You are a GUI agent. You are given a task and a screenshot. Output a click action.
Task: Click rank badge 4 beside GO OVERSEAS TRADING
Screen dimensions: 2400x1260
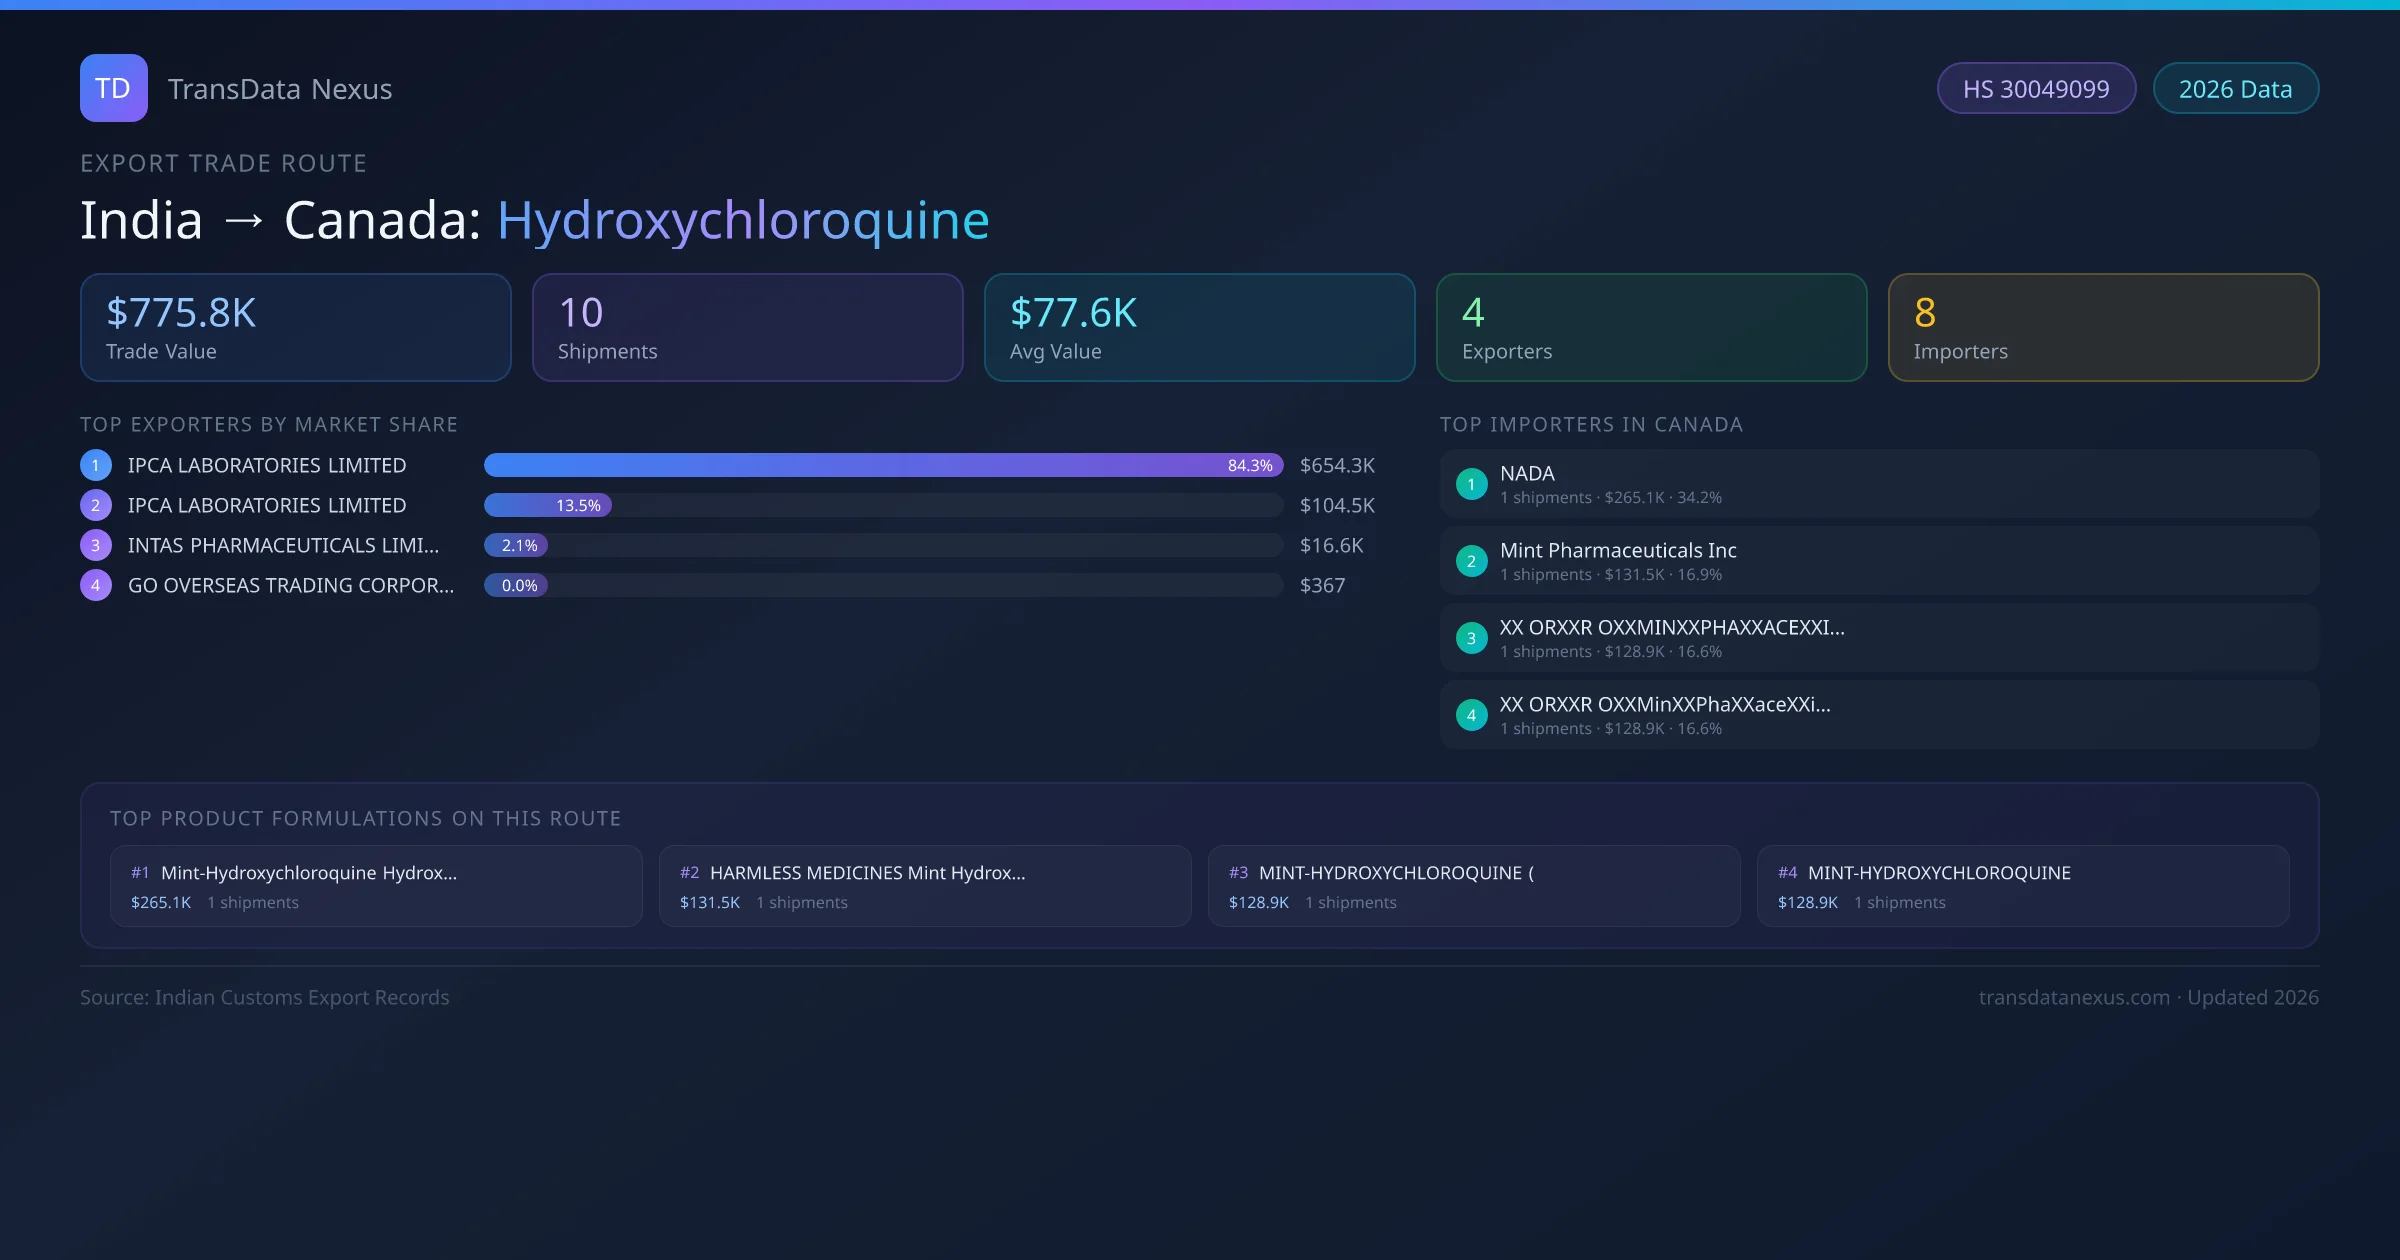[x=95, y=585]
